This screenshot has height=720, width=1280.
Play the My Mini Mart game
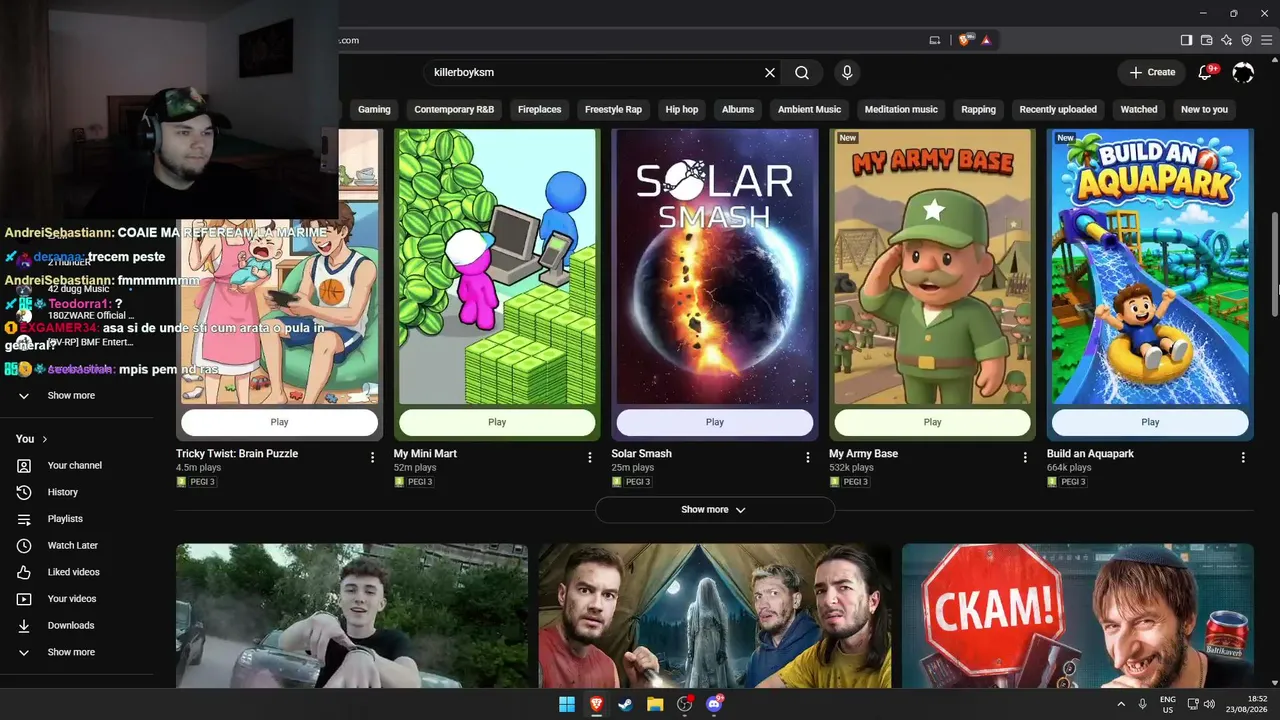pos(497,422)
